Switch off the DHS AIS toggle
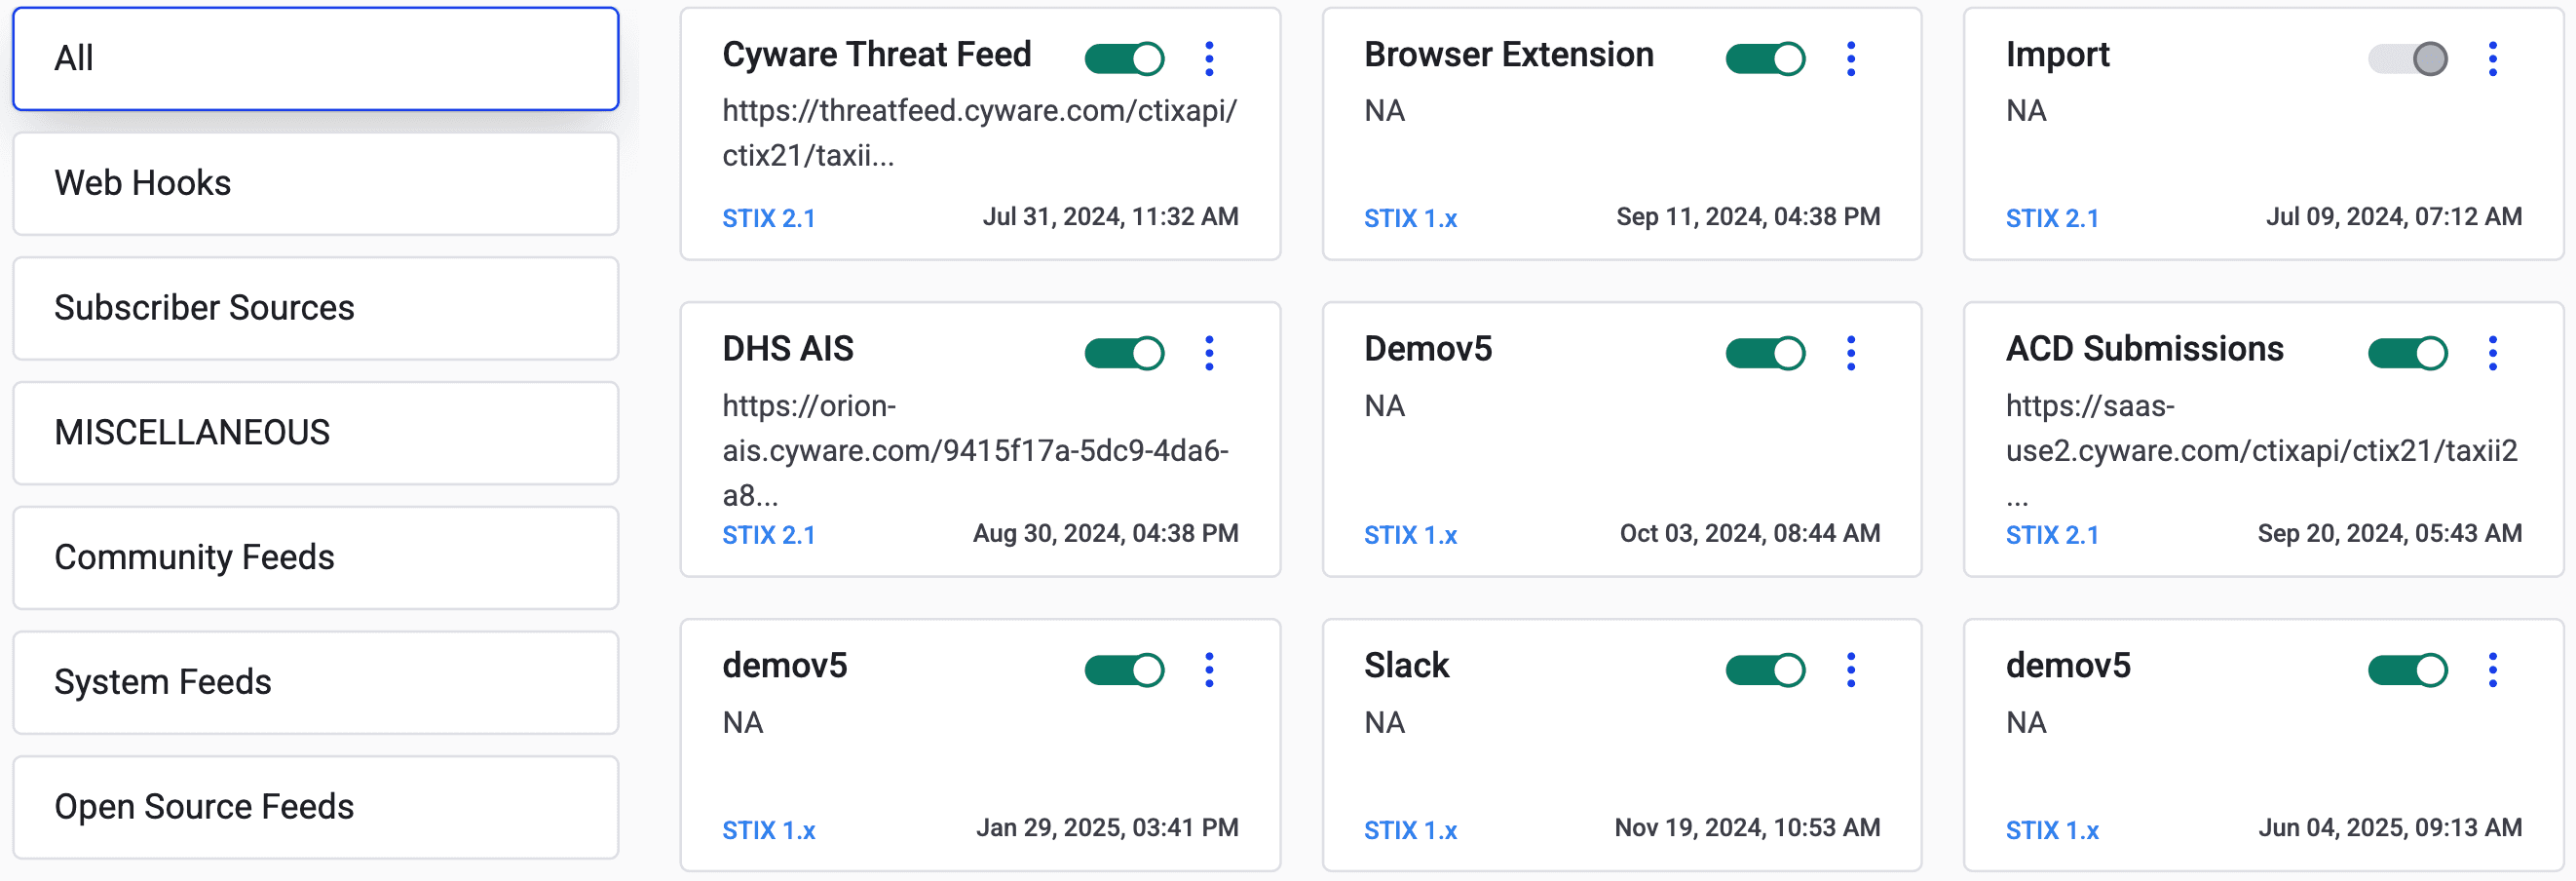Image resolution: width=2576 pixels, height=881 pixels. [x=1124, y=353]
